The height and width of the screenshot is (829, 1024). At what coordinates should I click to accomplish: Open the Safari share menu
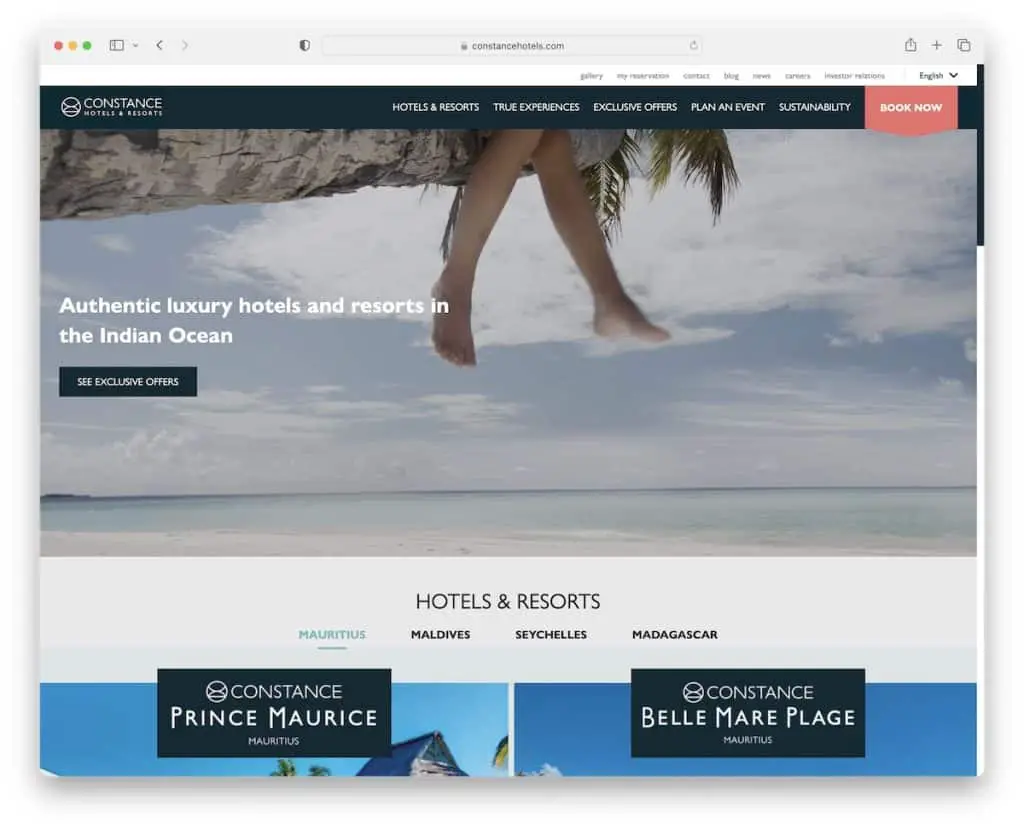(910, 44)
